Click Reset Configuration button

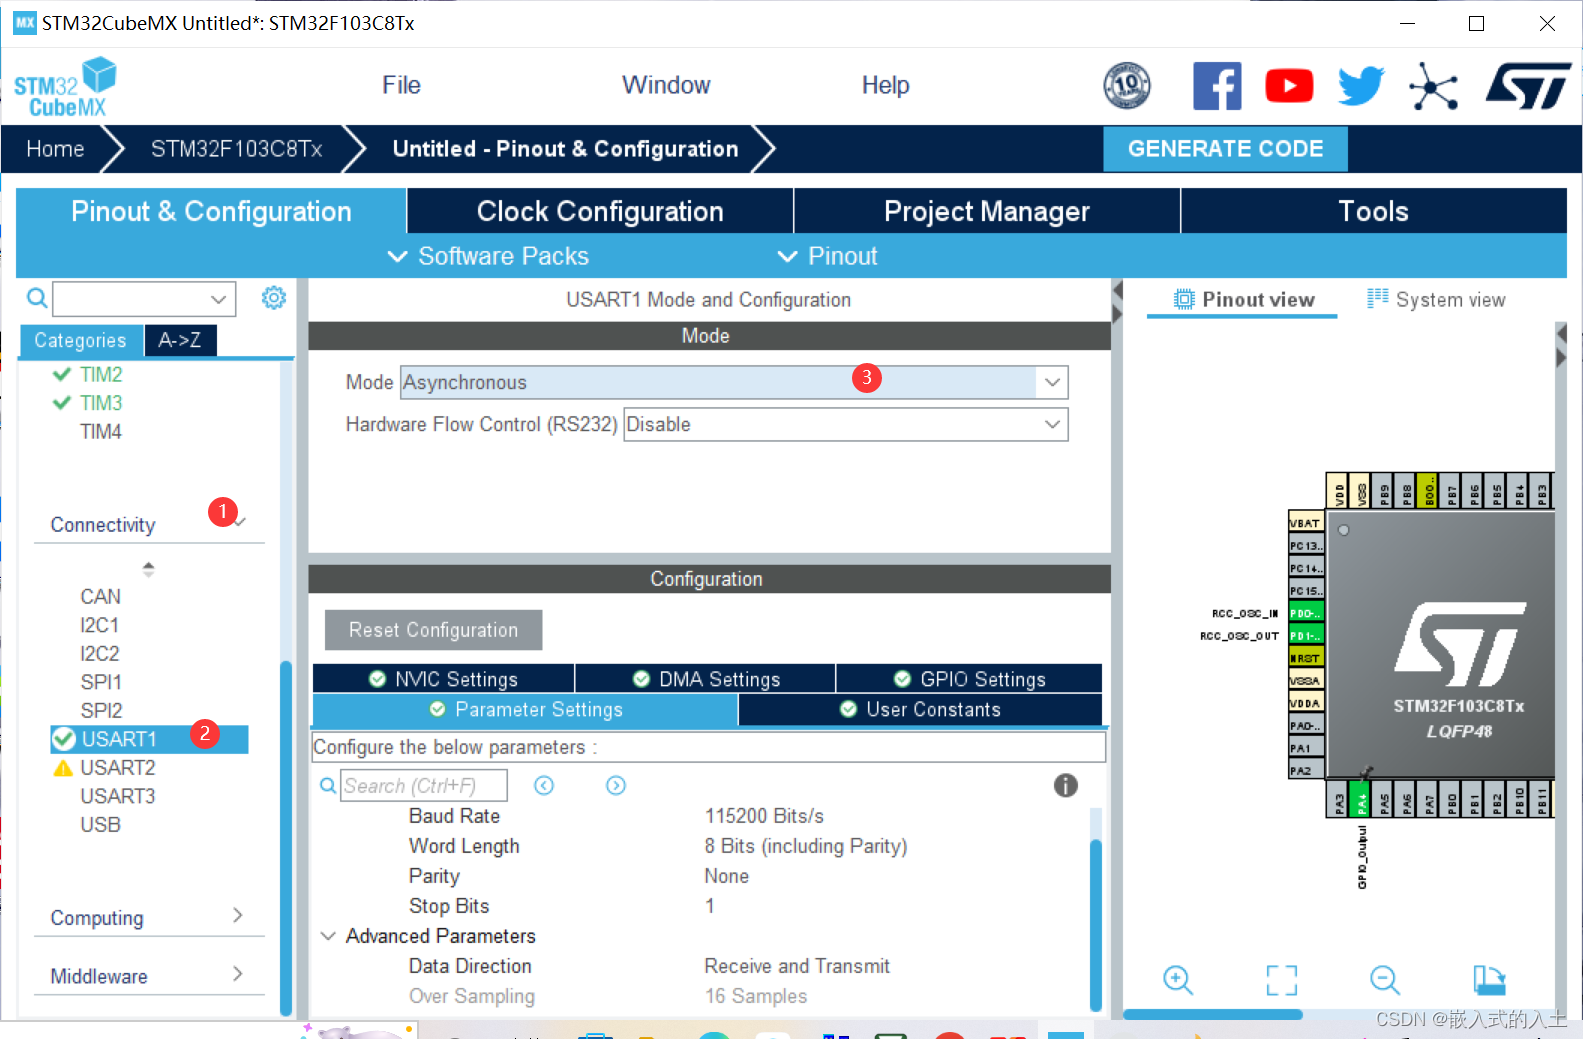433,630
